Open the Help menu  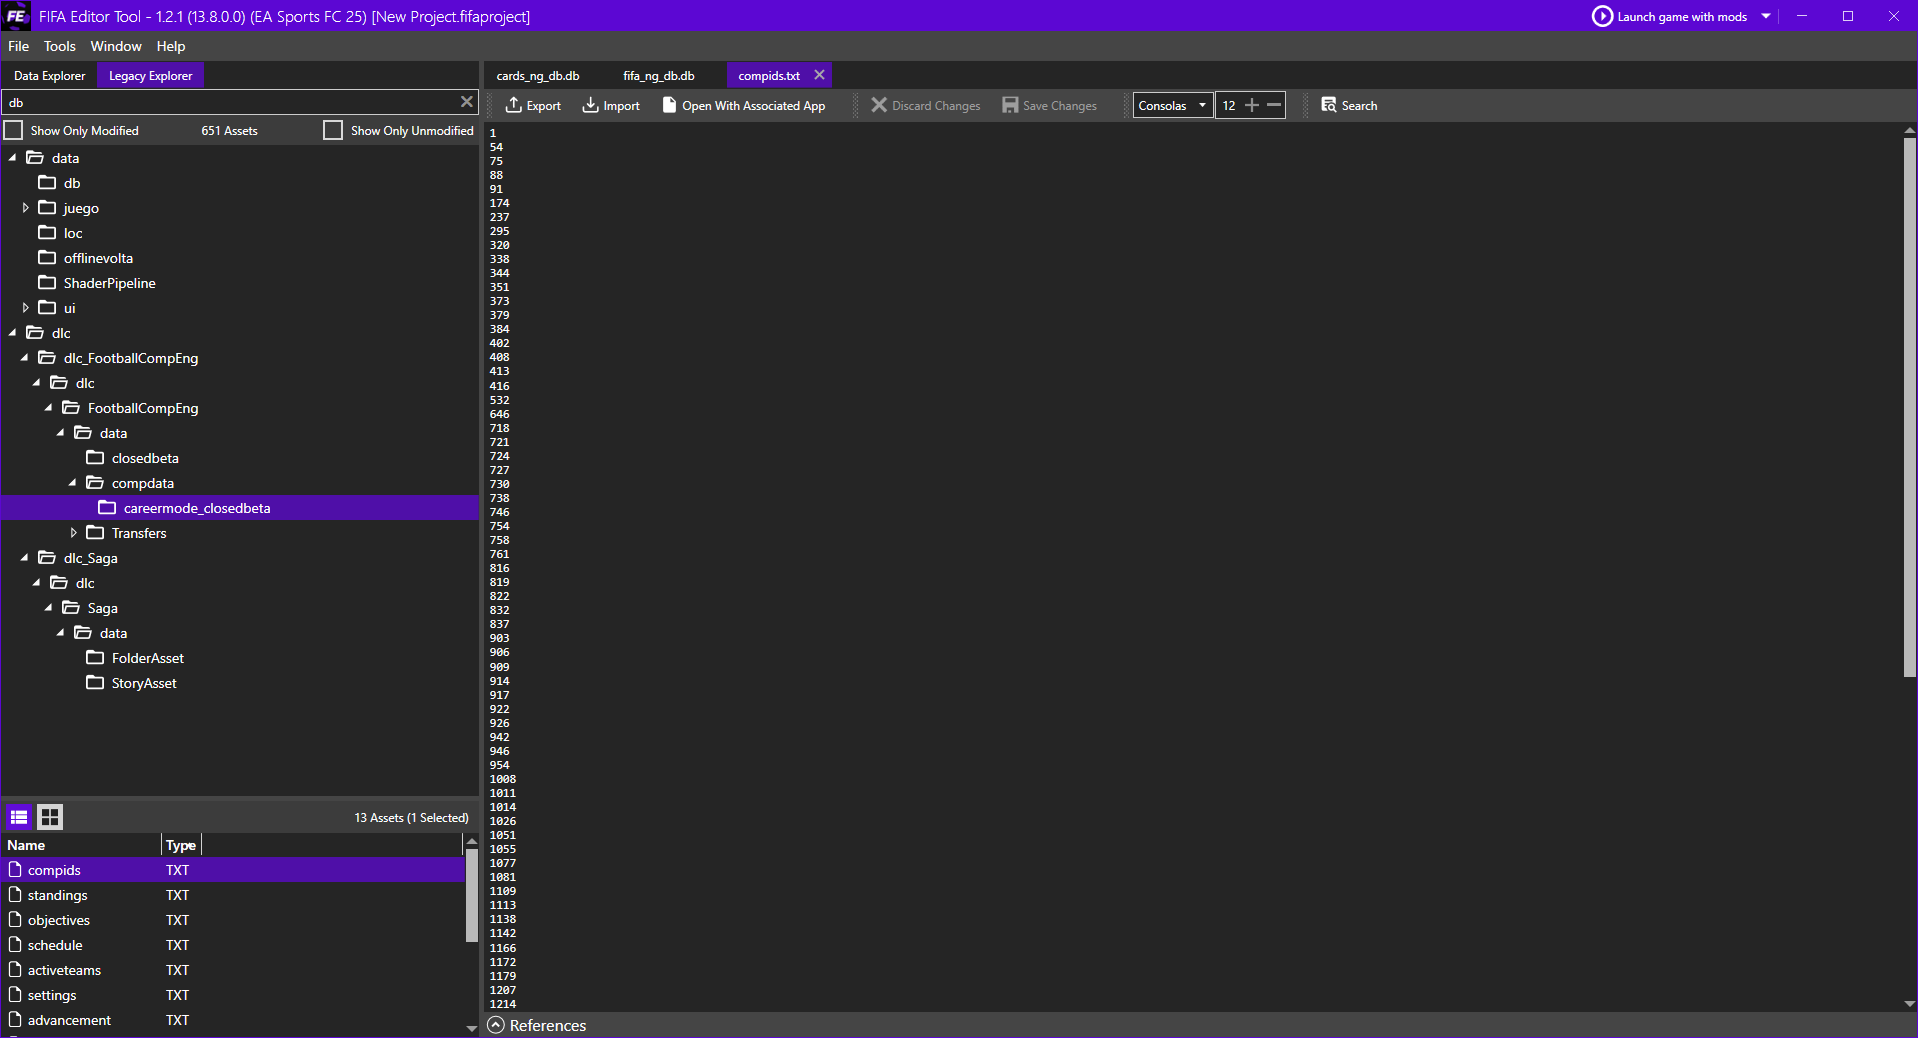(x=170, y=46)
